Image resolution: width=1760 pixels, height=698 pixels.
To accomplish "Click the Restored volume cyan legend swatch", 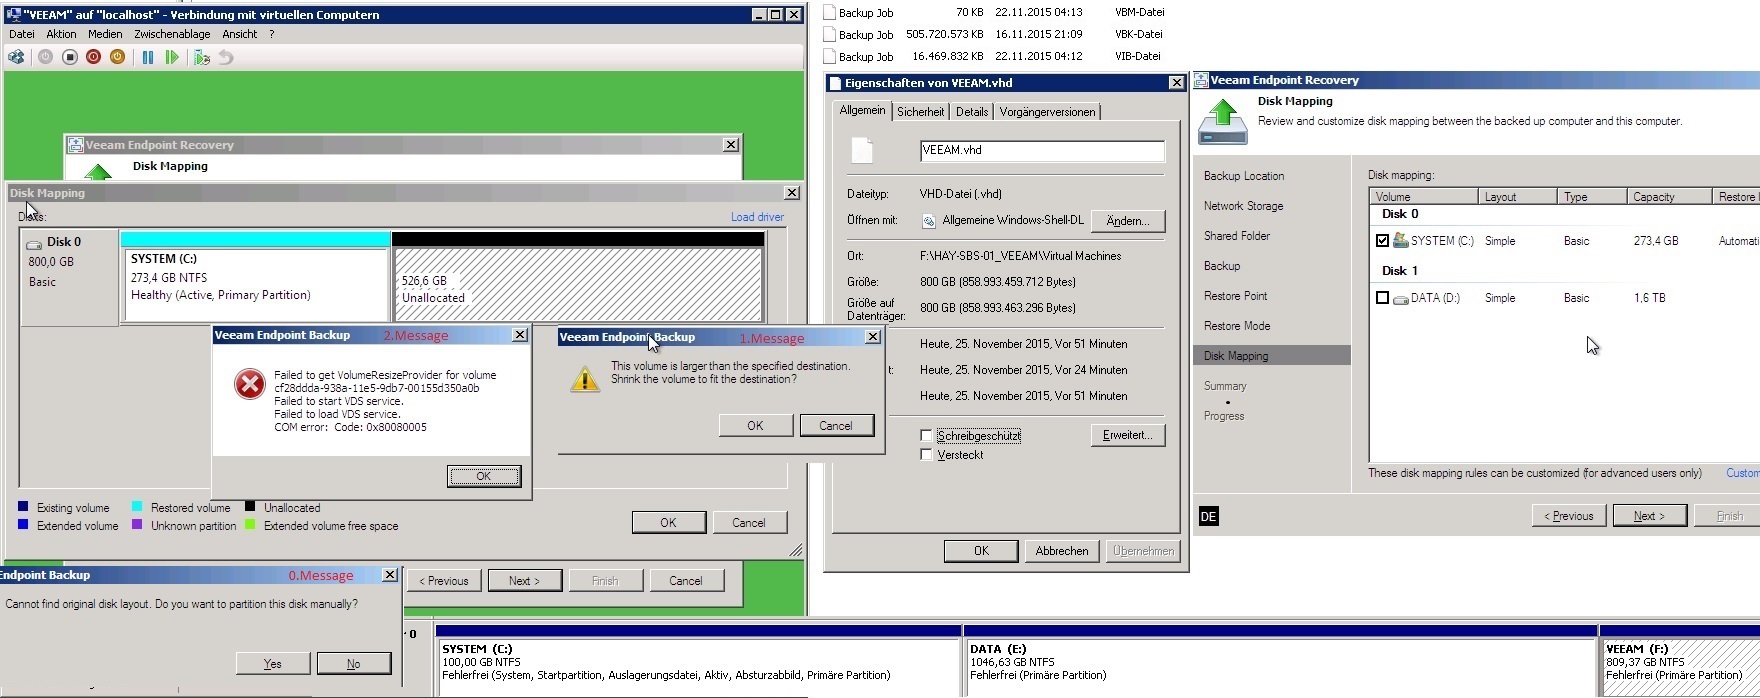I will click(x=137, y=507).
